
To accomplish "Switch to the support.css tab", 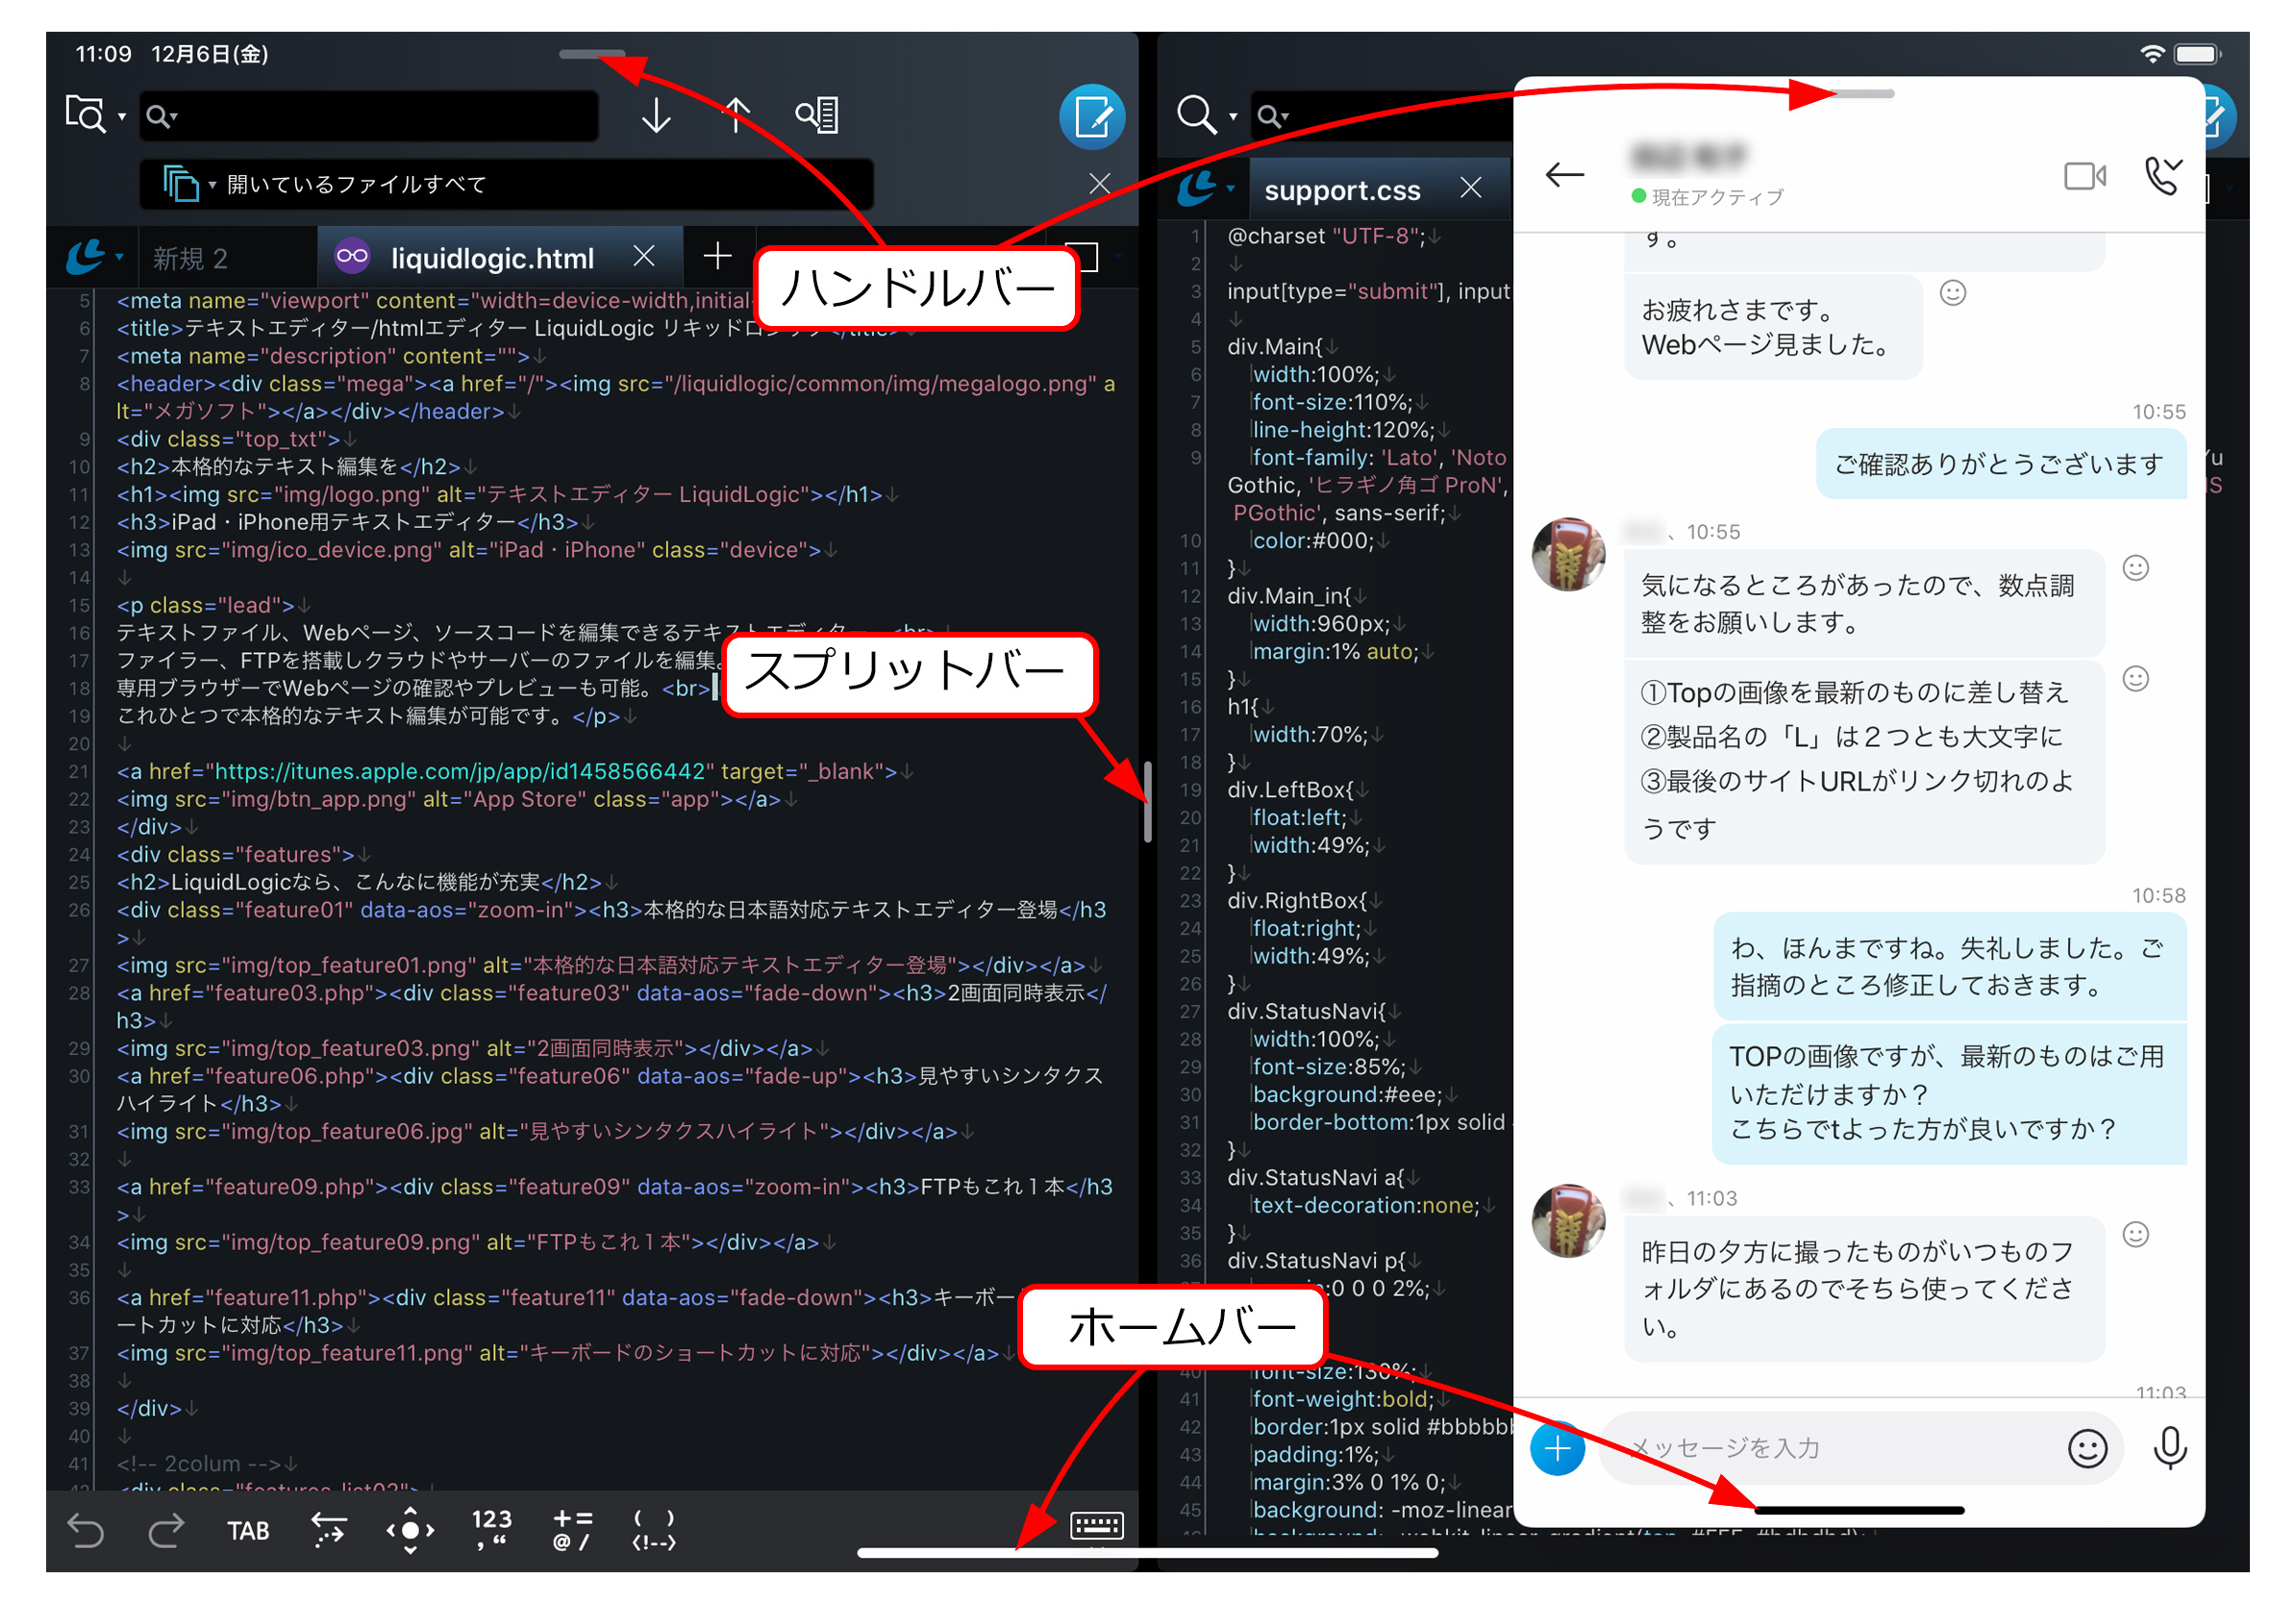I will [x=1342, y=190].
